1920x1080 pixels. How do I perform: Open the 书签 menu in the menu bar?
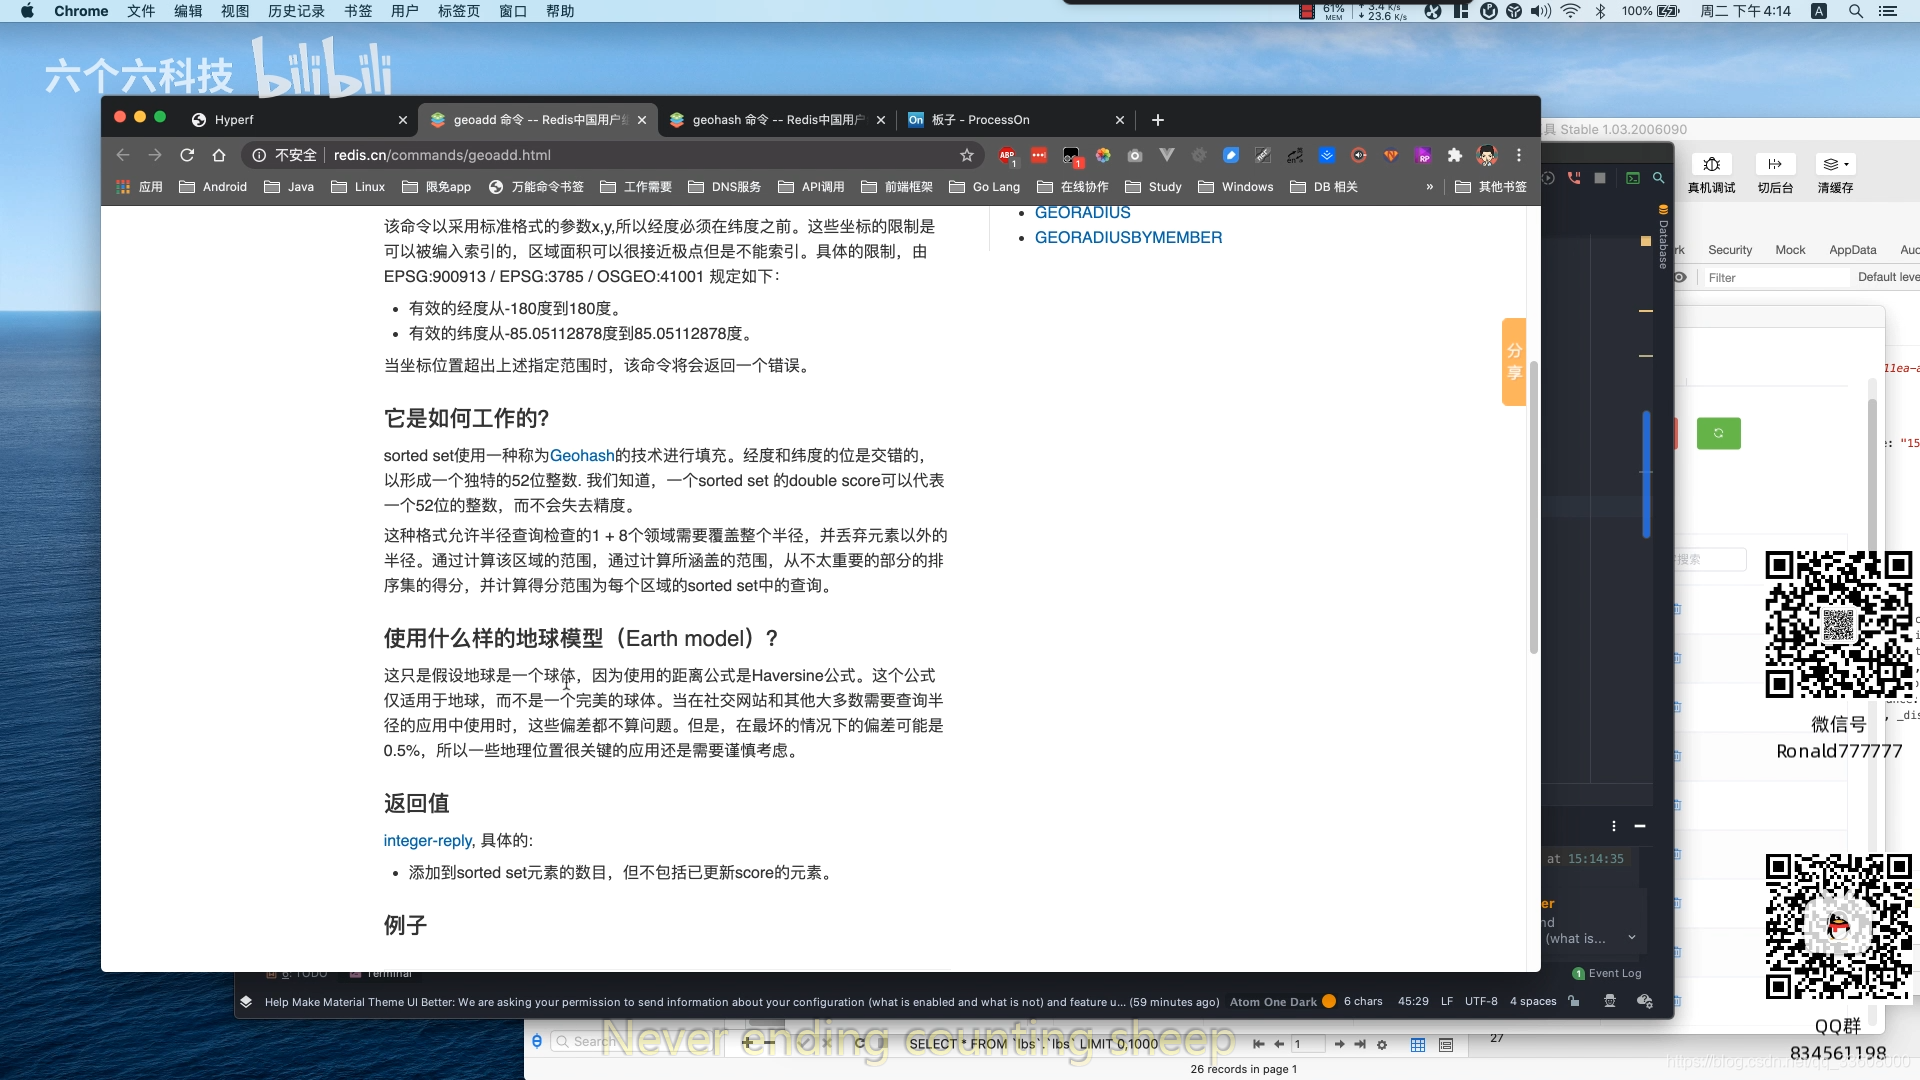358,11
